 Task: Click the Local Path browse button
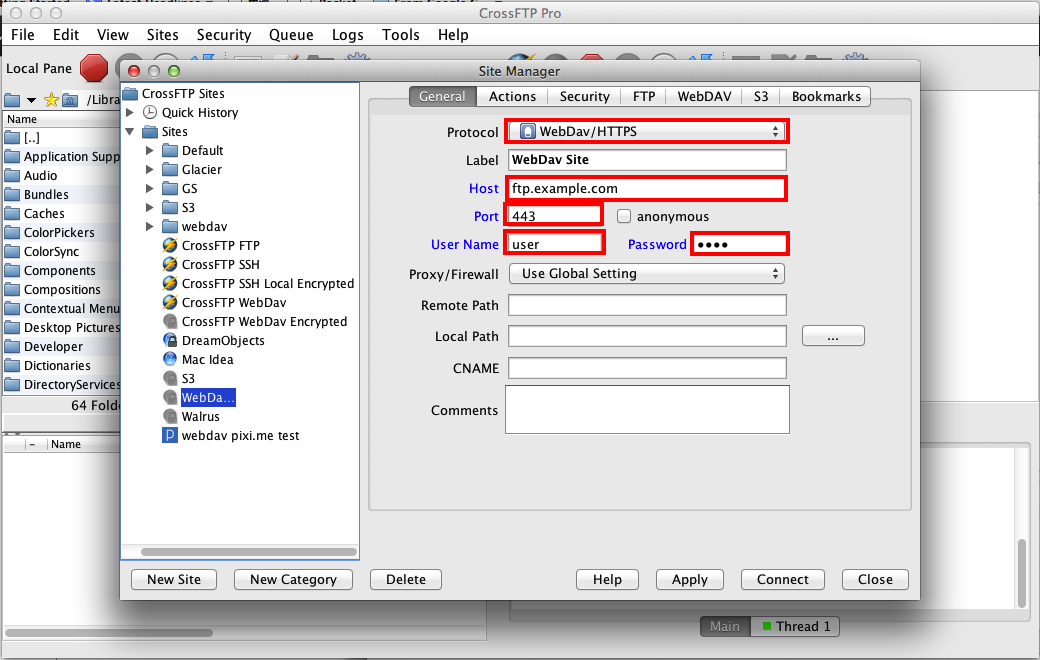833,336
